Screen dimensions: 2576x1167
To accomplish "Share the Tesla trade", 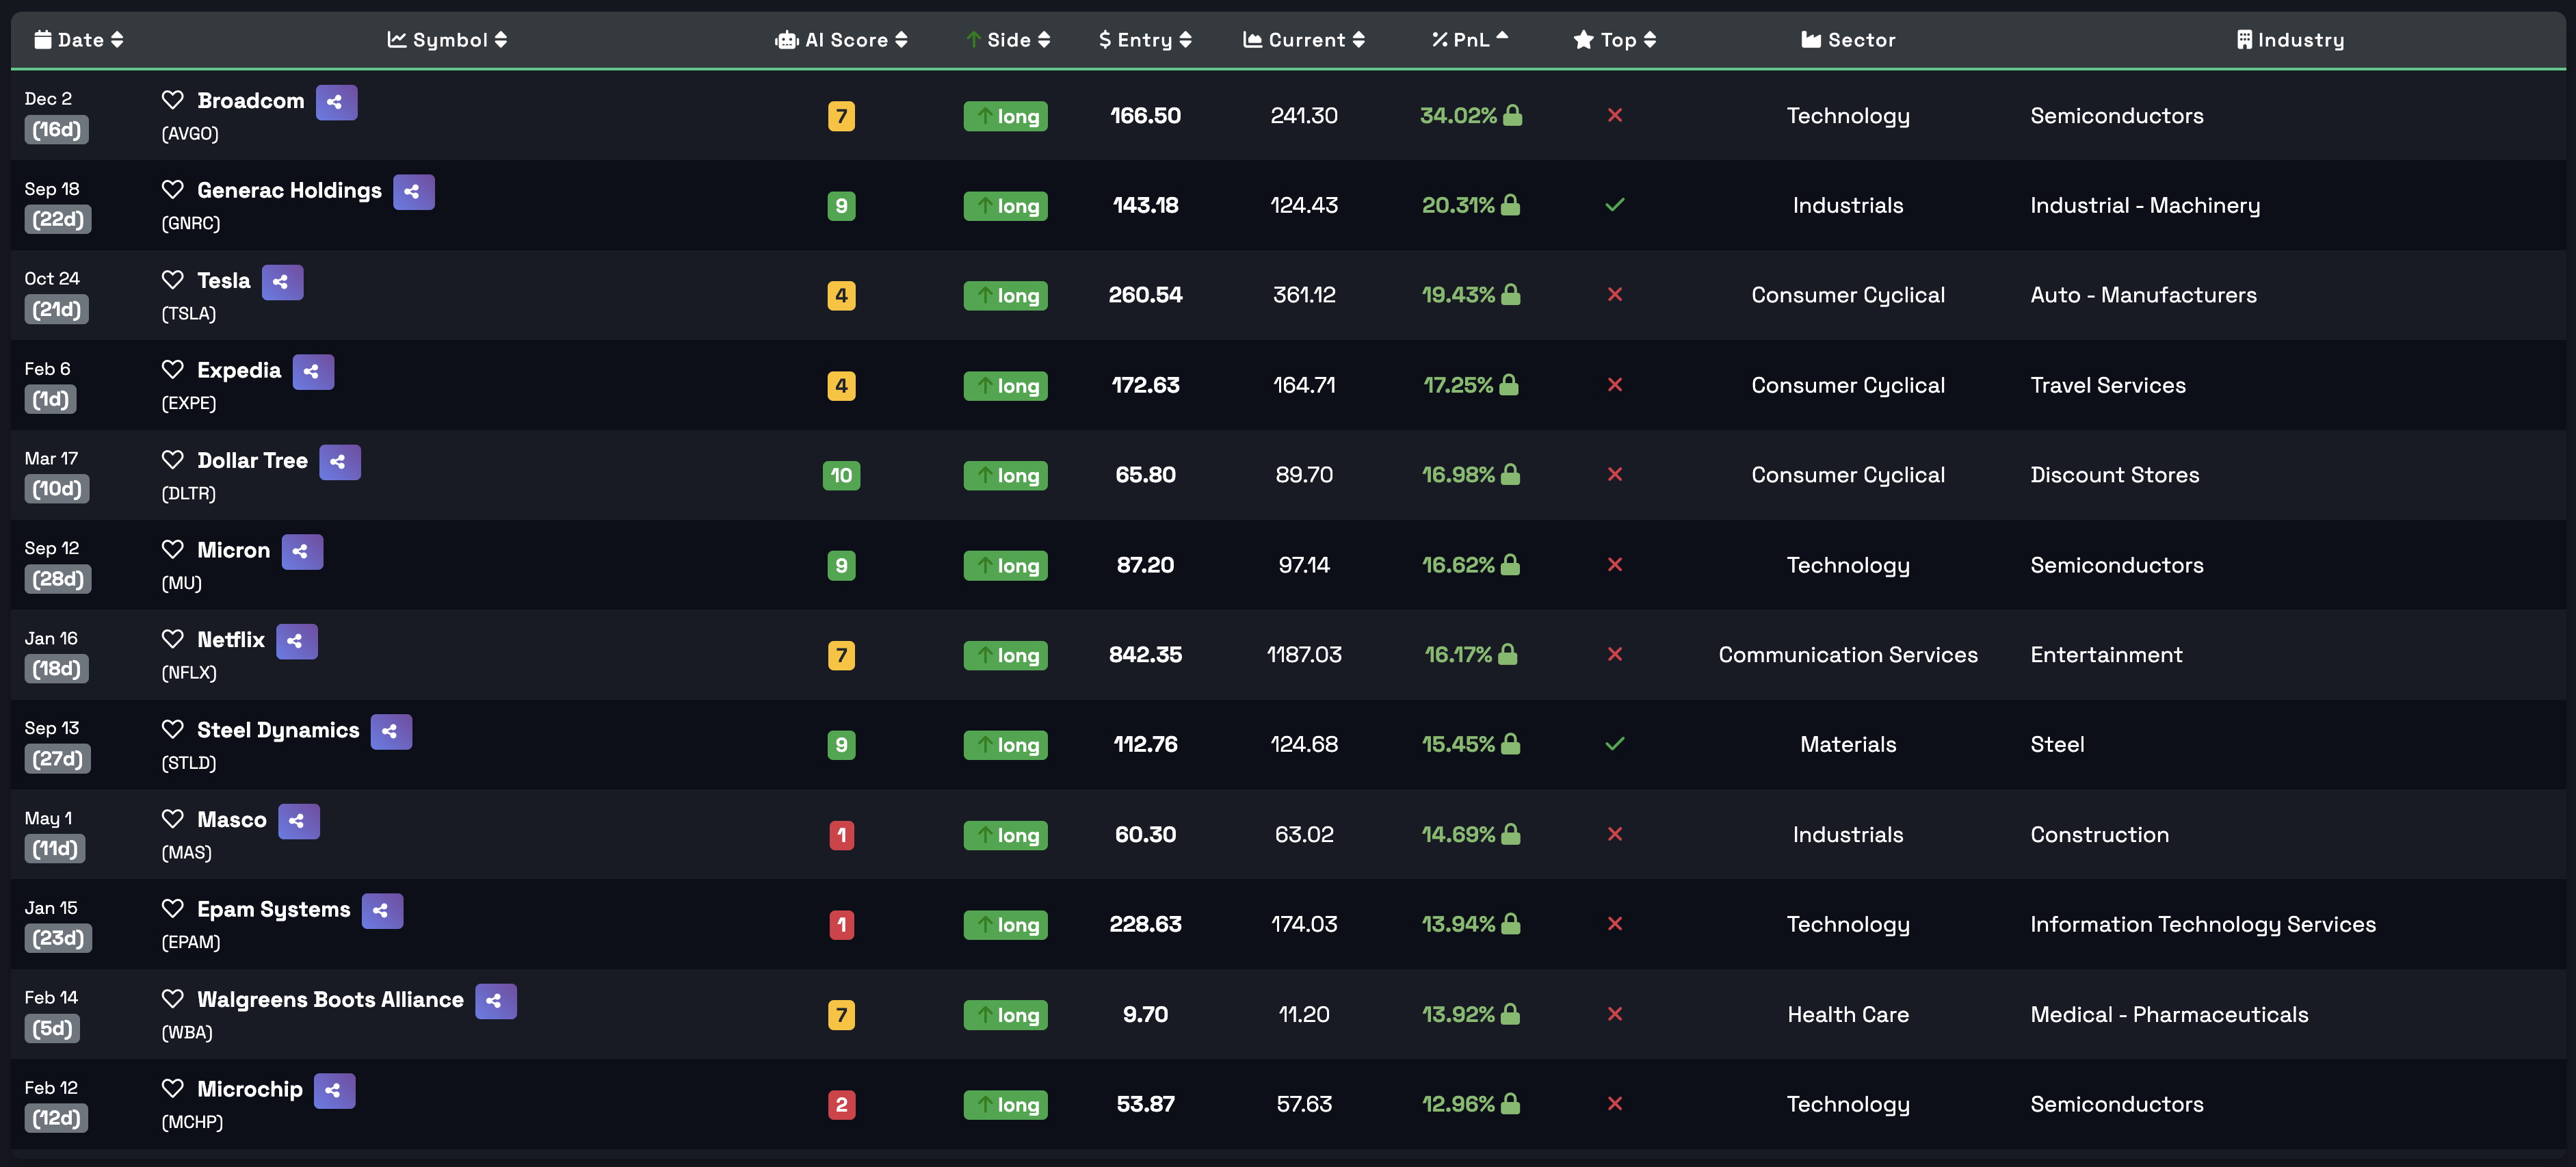I will point(282,282).
